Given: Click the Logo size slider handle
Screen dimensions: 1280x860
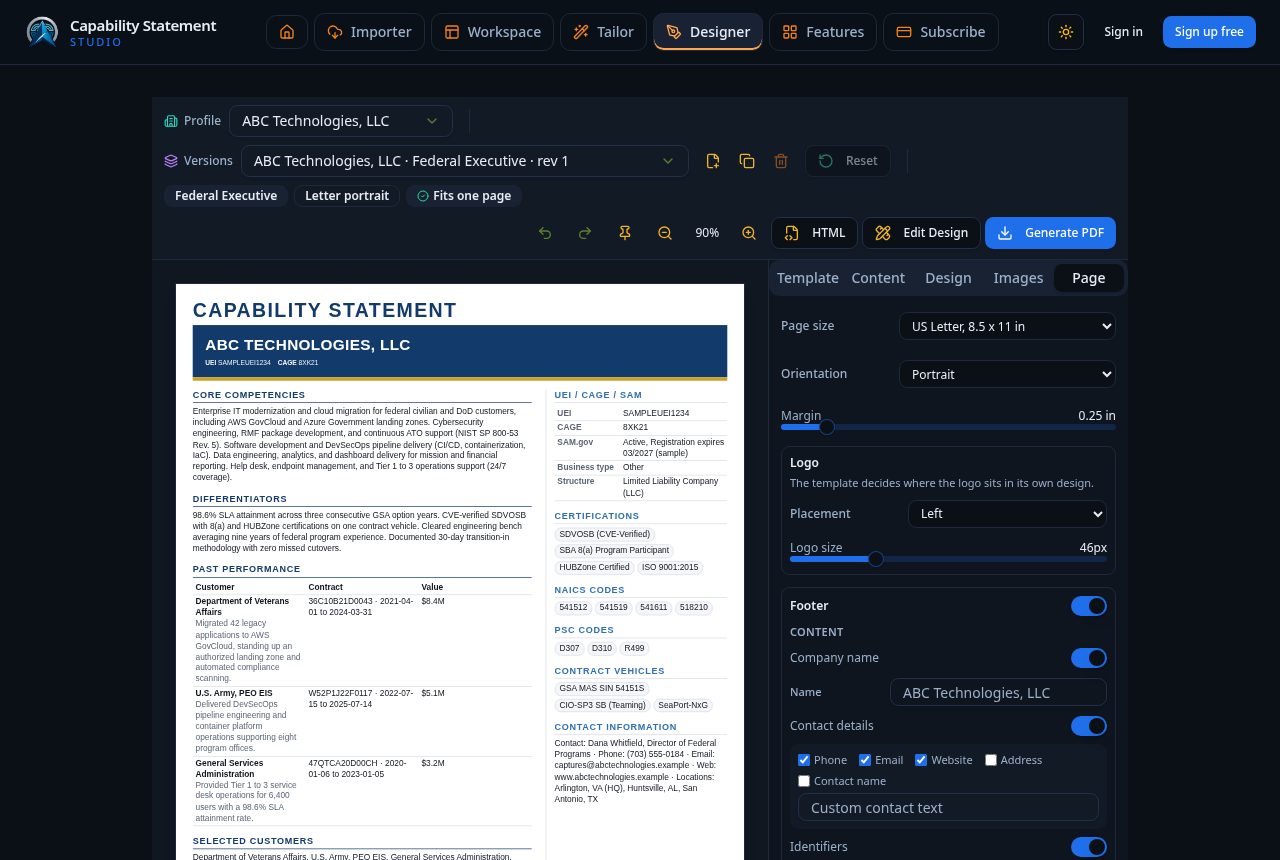Looking at the screenshot, I should [876, 559].
